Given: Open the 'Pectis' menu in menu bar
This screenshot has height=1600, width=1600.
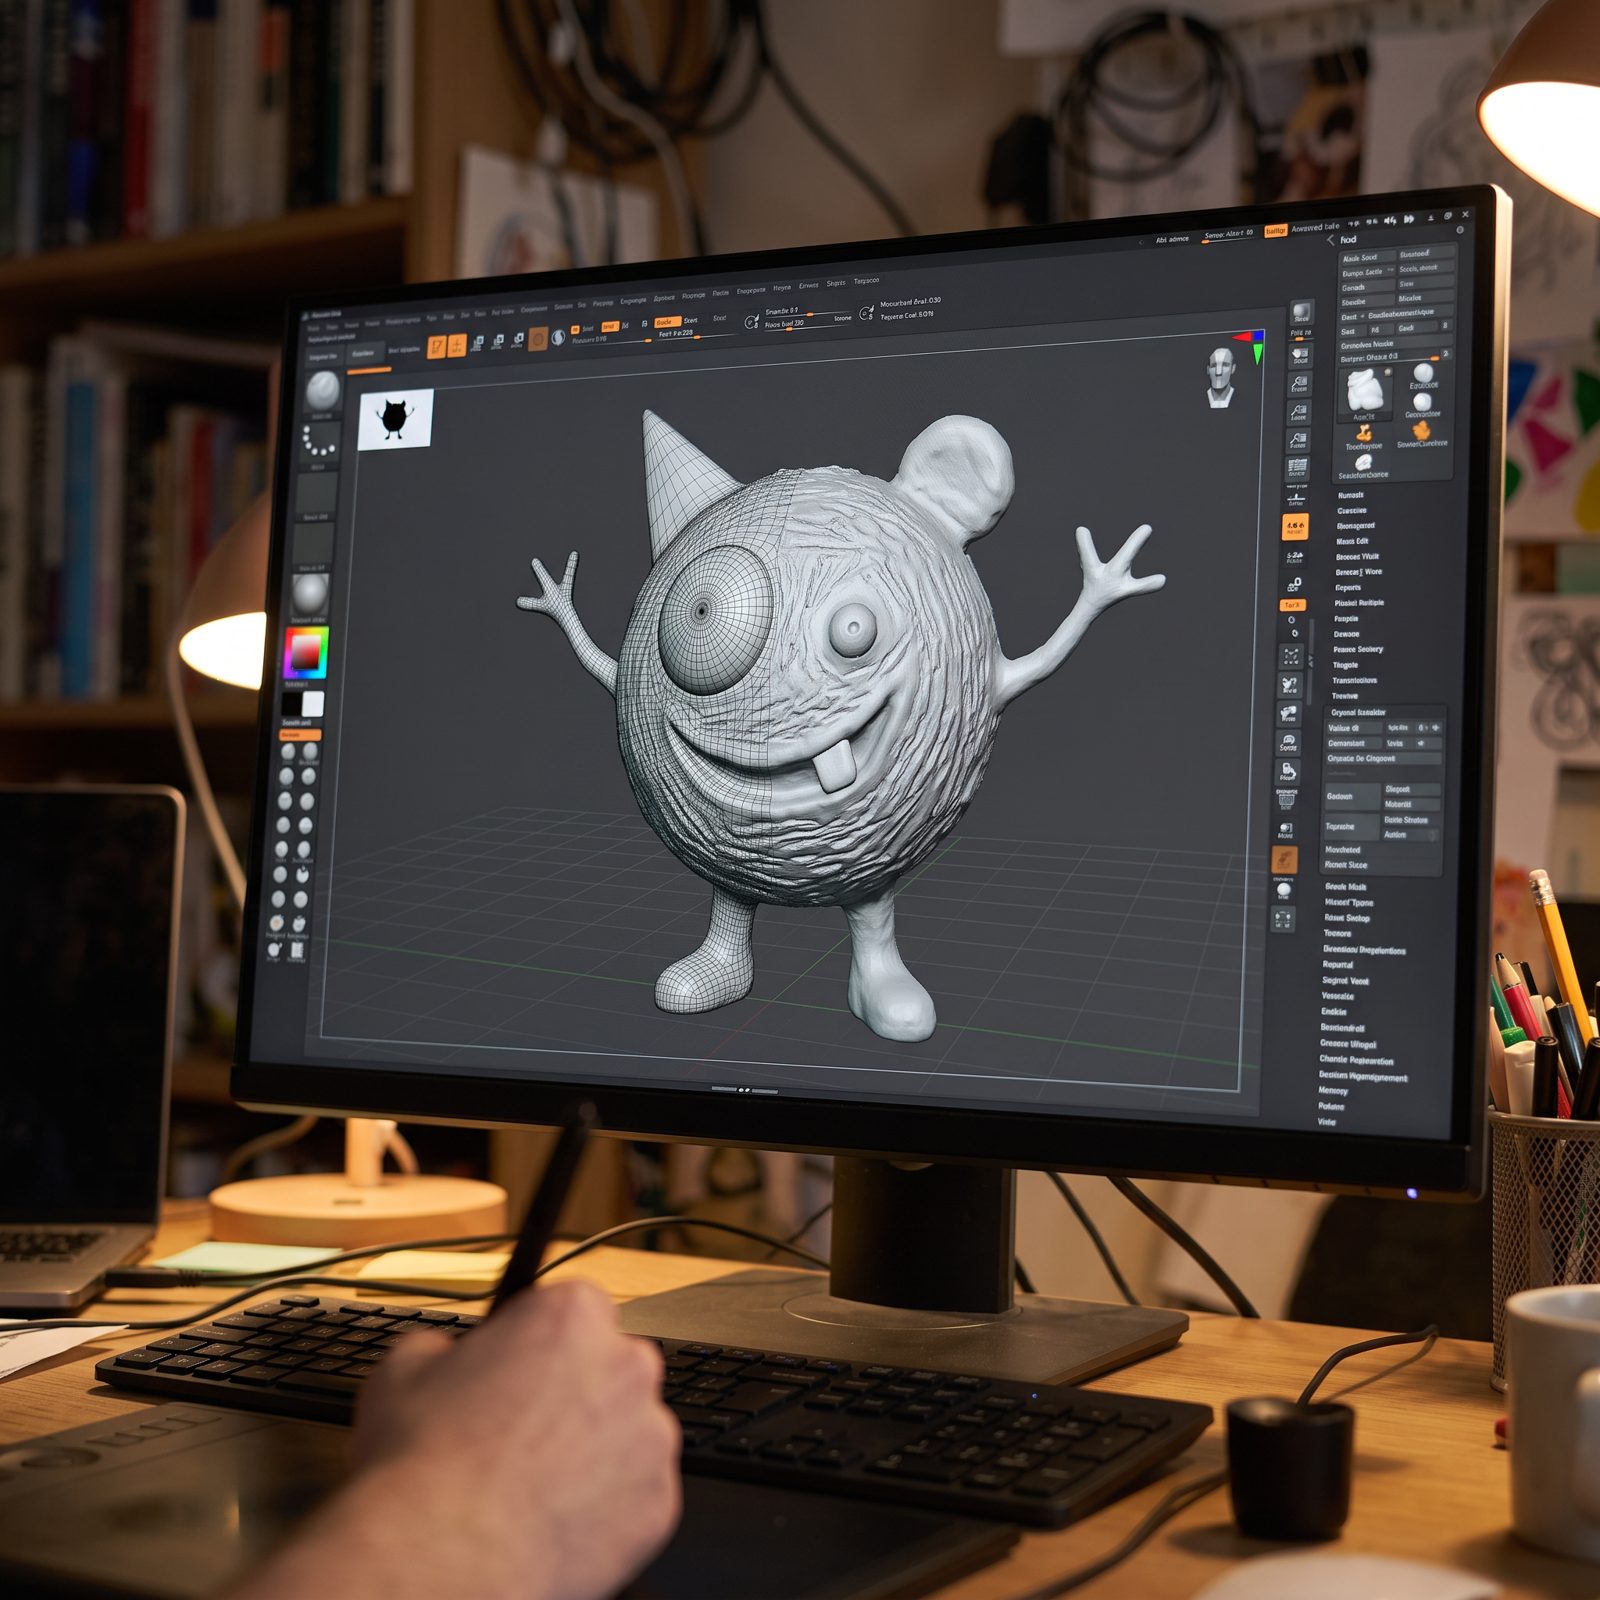Looking at the screenshot, I should (720, 293).
